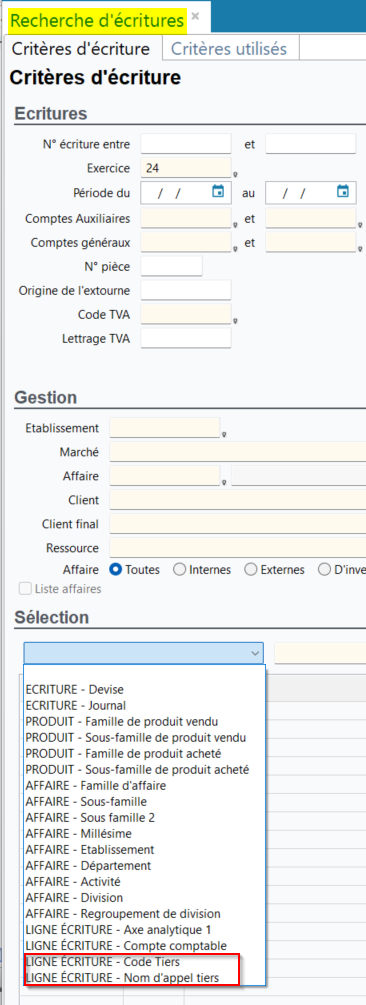Click the Affaire code field
This screenshot has height=1005, width=366.
165,476
